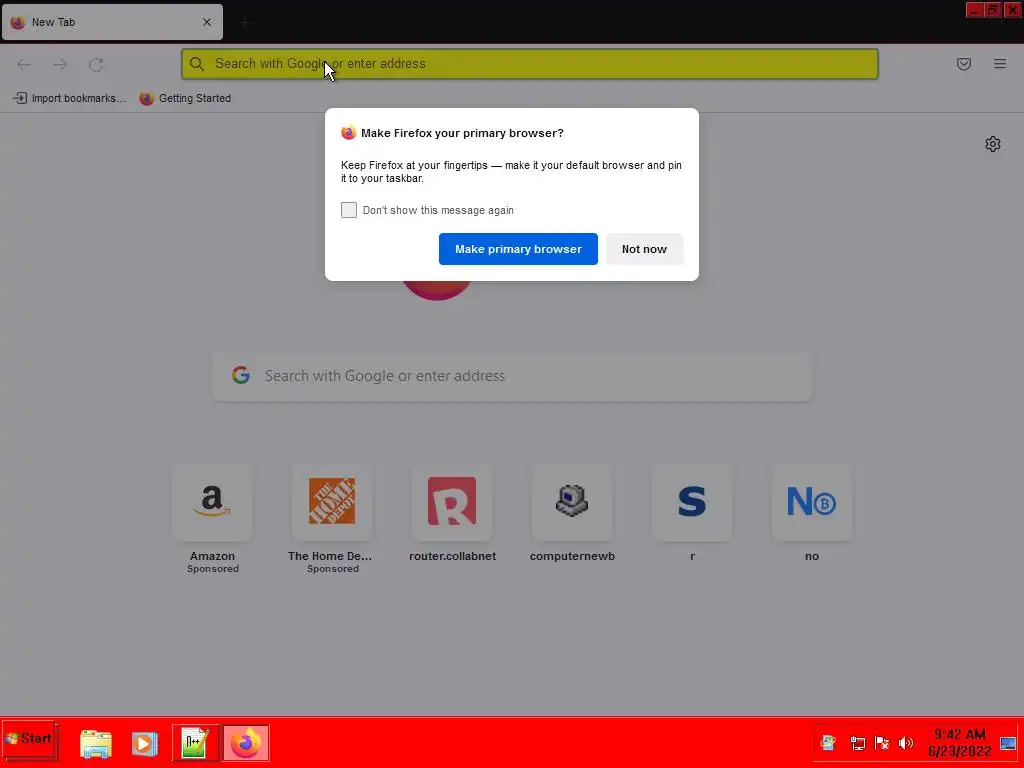Open the shortcut tile labeled no
The height and width of the screenshot is (768, 1024).
pyautogui.click(x=812, y=502)
